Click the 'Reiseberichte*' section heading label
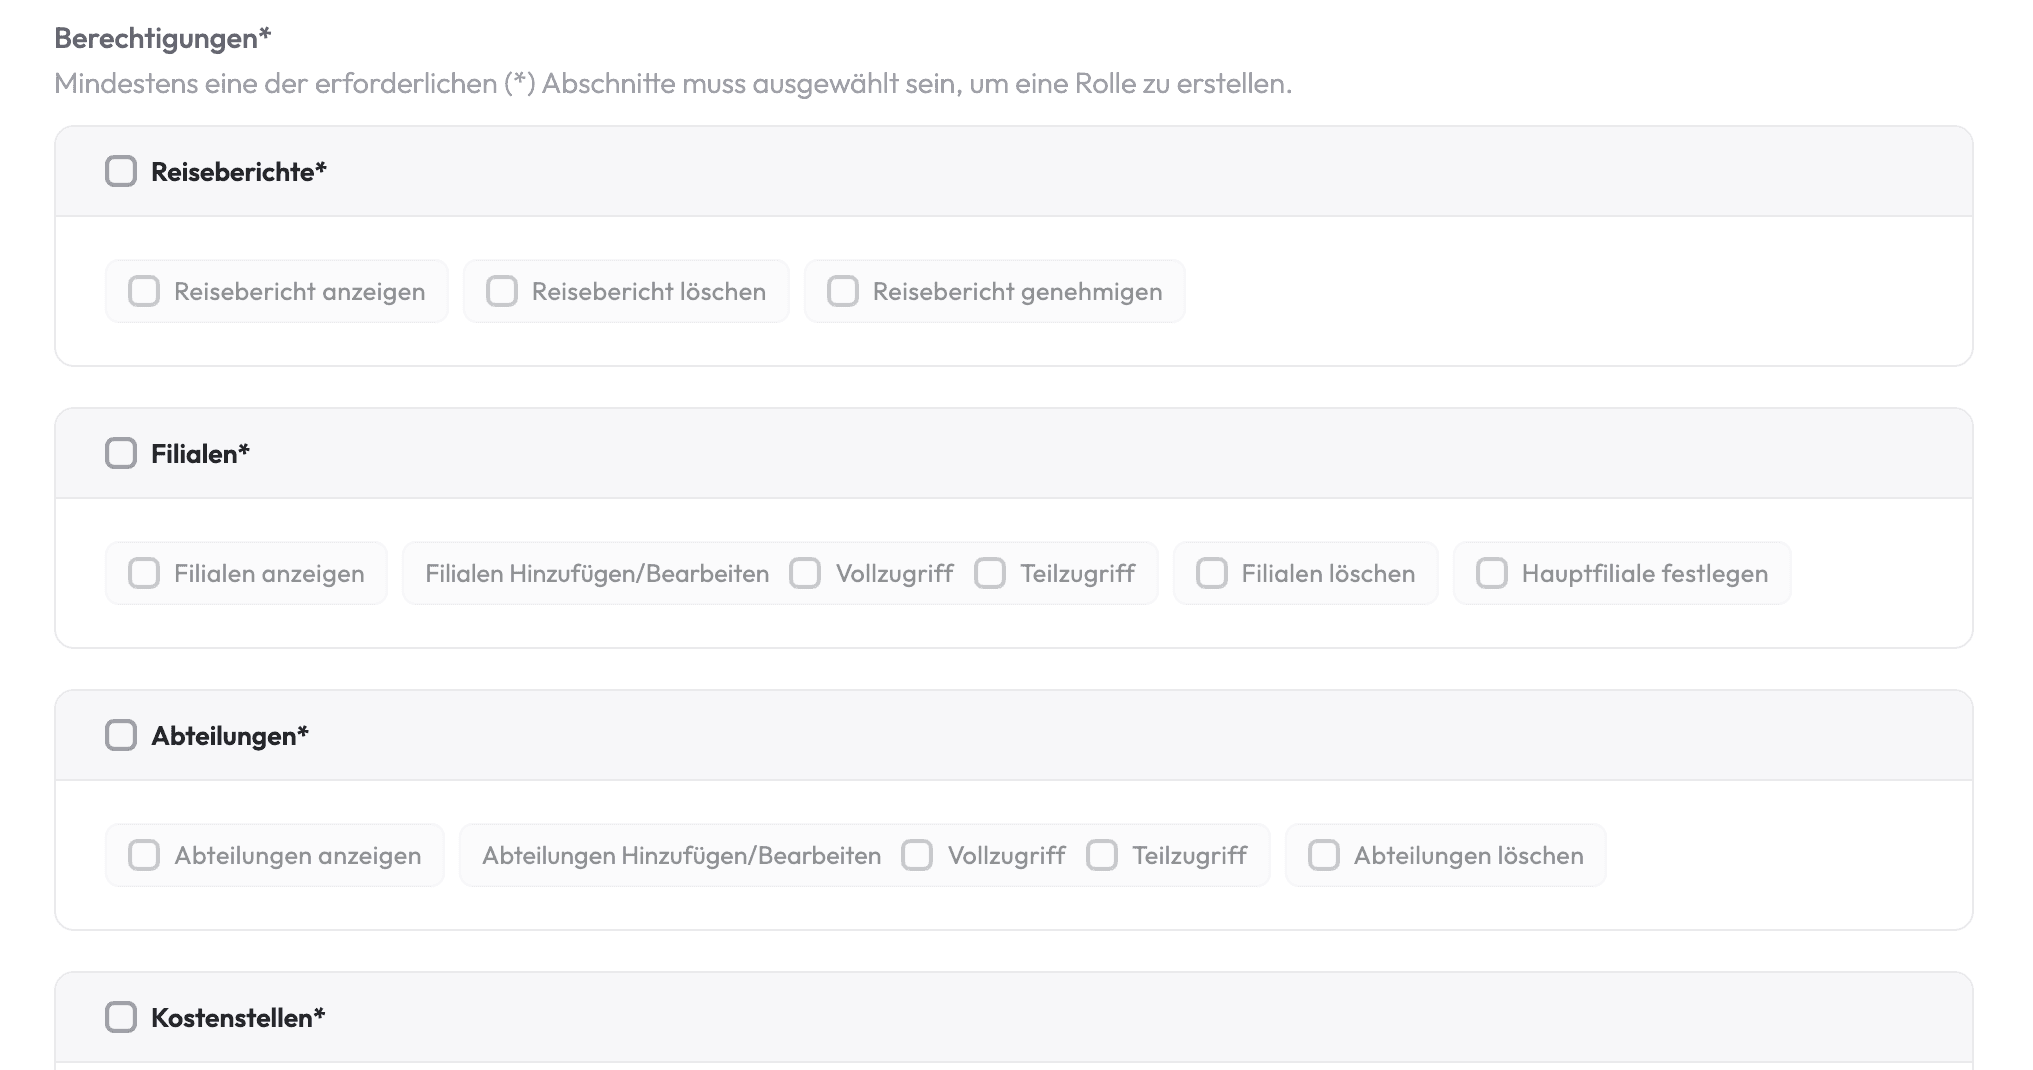The height and width of the screenshot is (1070, 2033). point(239,172)
